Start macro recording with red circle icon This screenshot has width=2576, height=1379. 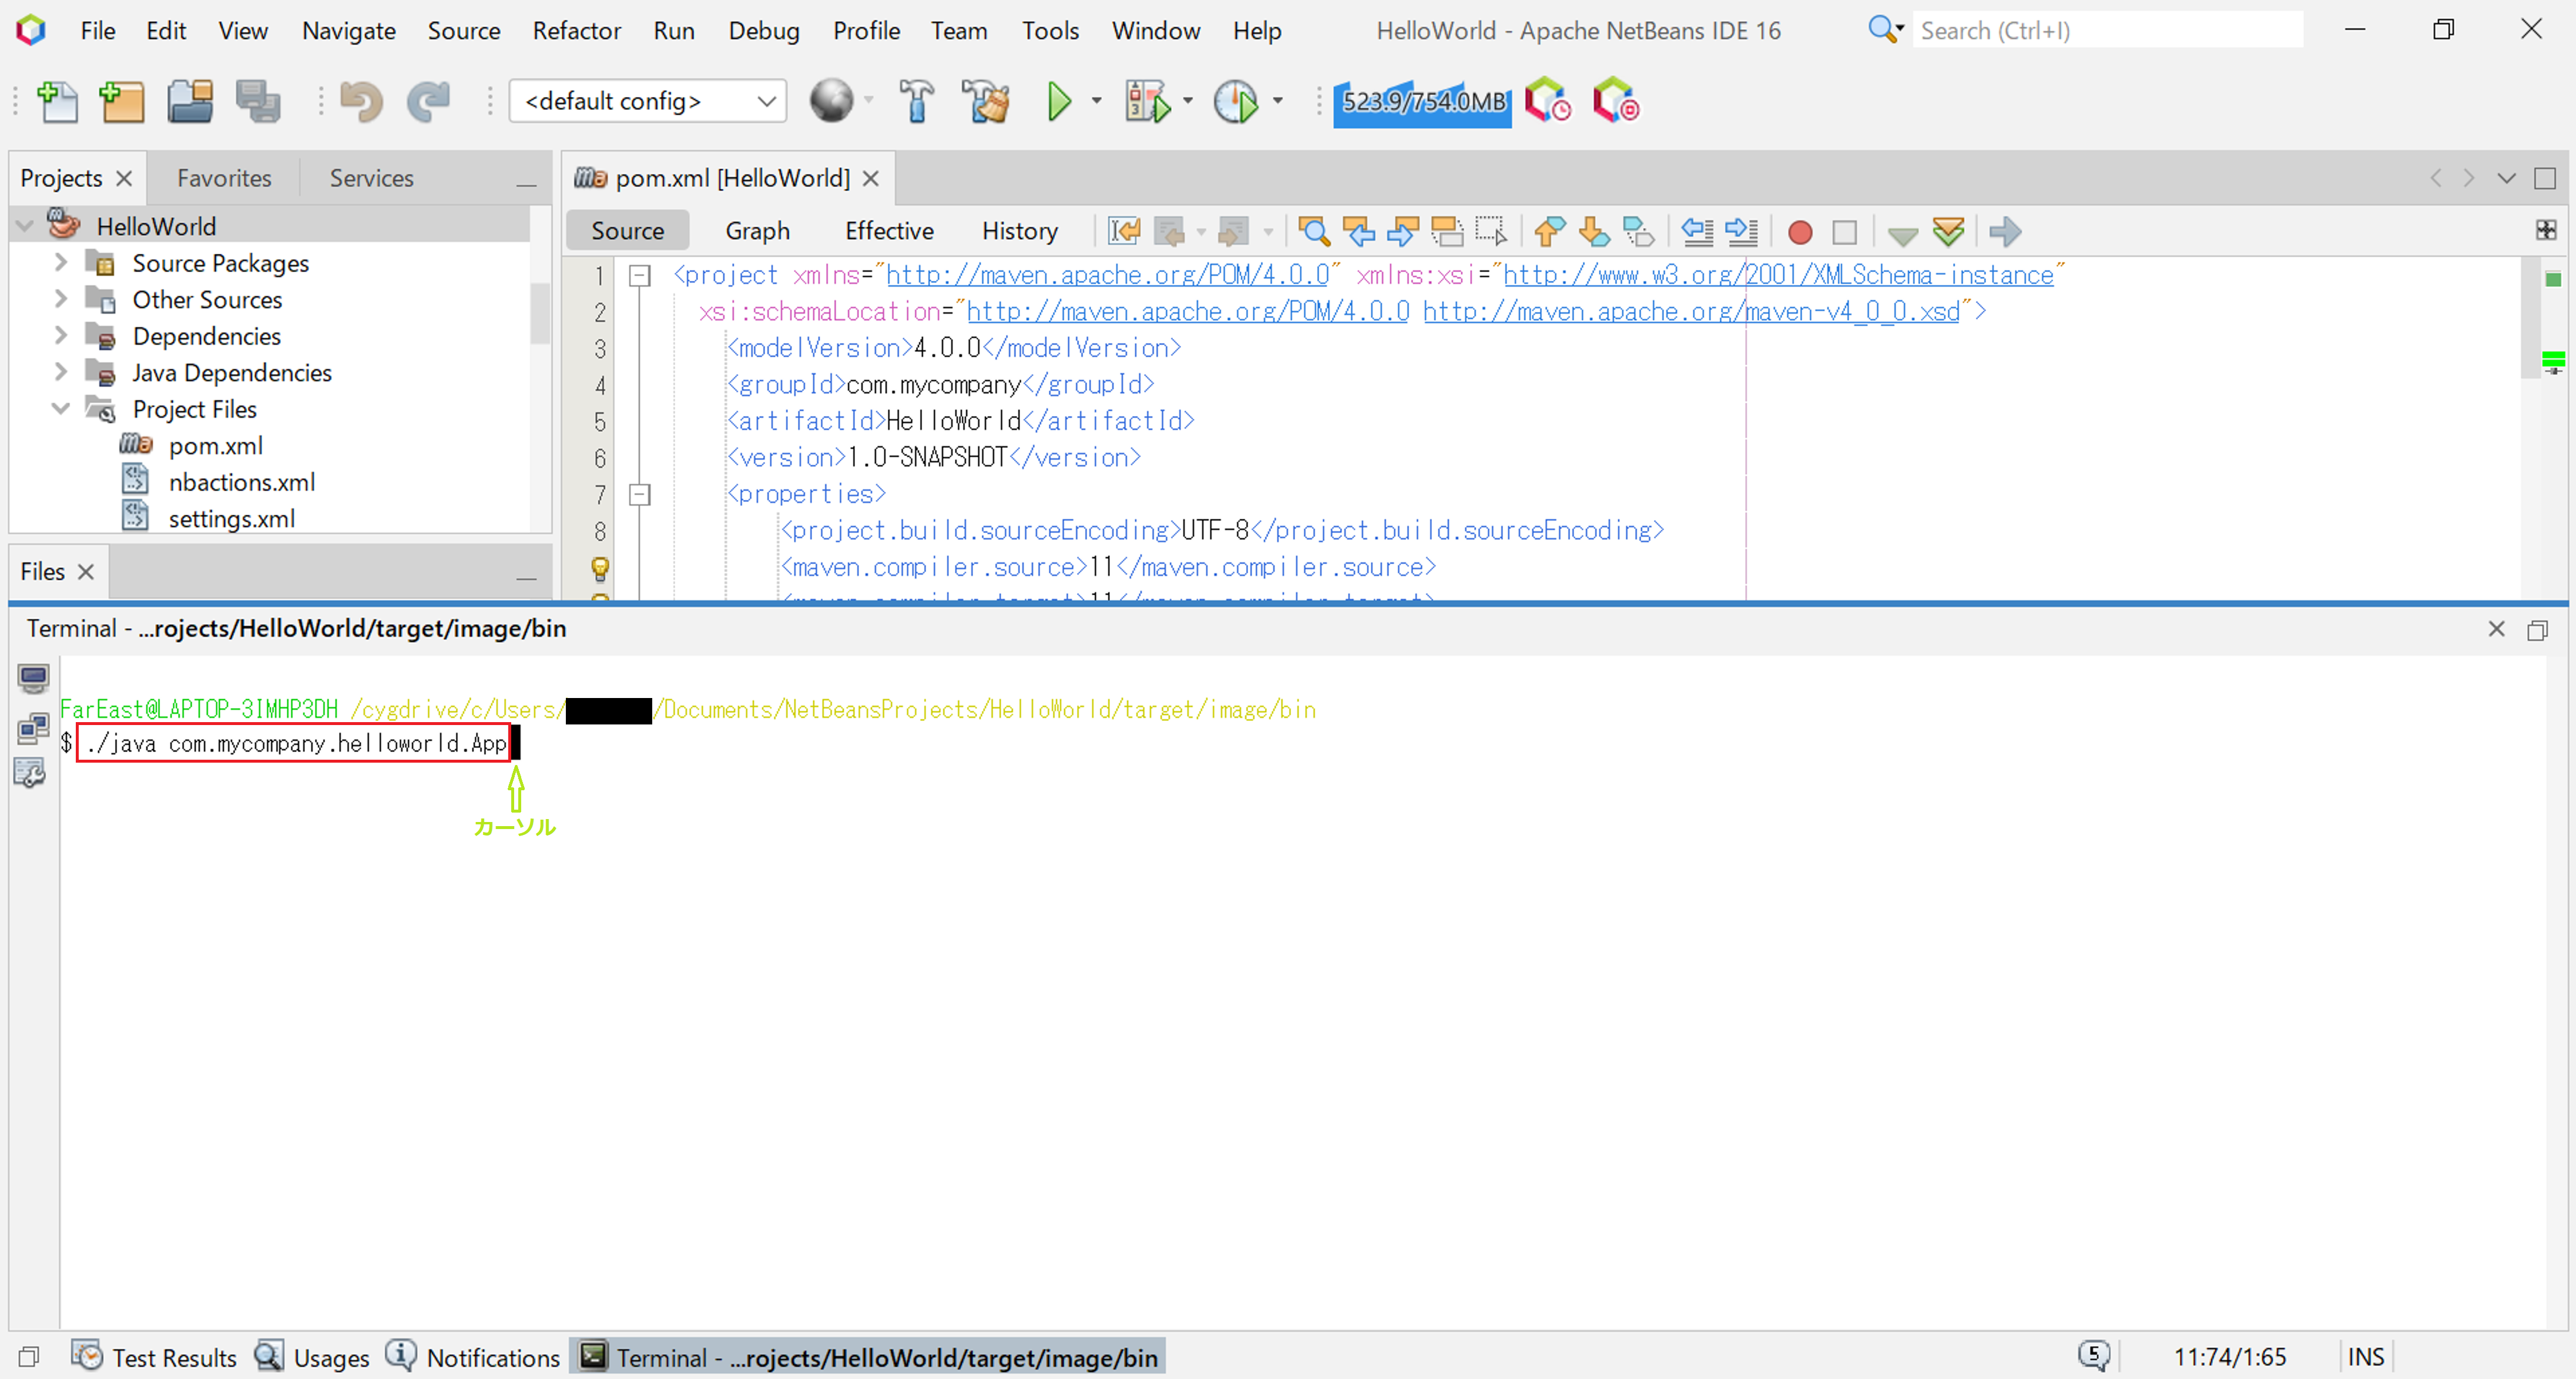(1799, 232)
